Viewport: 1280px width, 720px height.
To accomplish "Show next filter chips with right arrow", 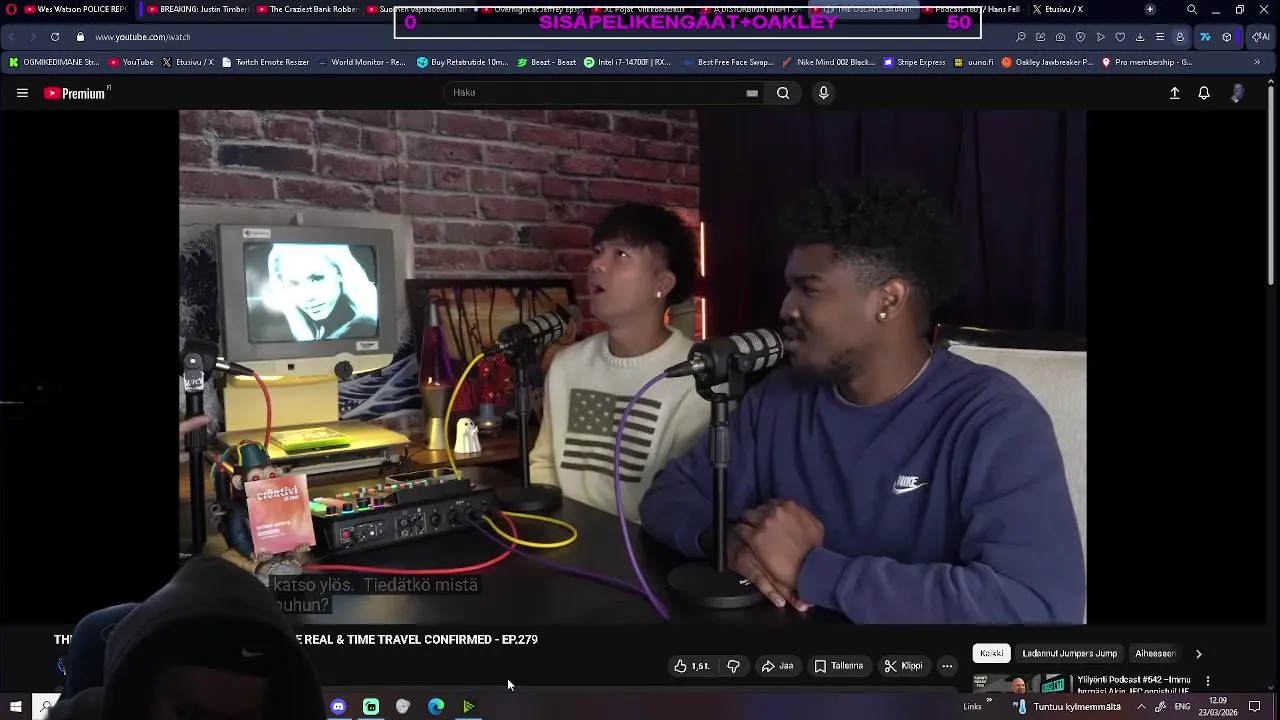I will 1199,654.
